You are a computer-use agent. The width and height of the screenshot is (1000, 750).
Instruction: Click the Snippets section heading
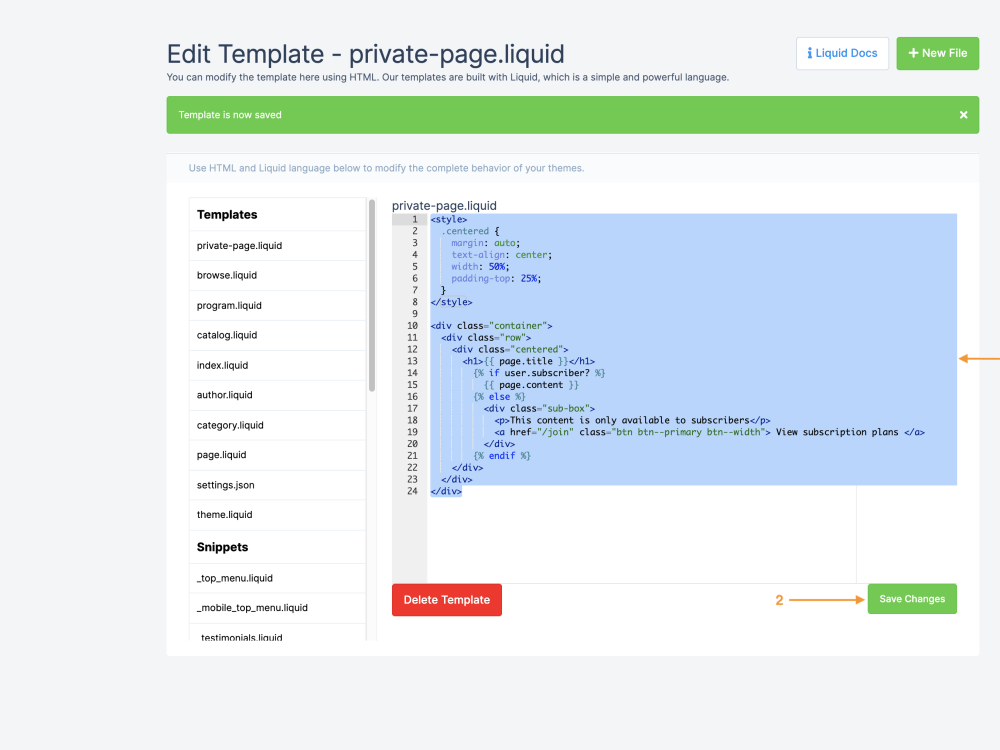(x=223, y=547)
